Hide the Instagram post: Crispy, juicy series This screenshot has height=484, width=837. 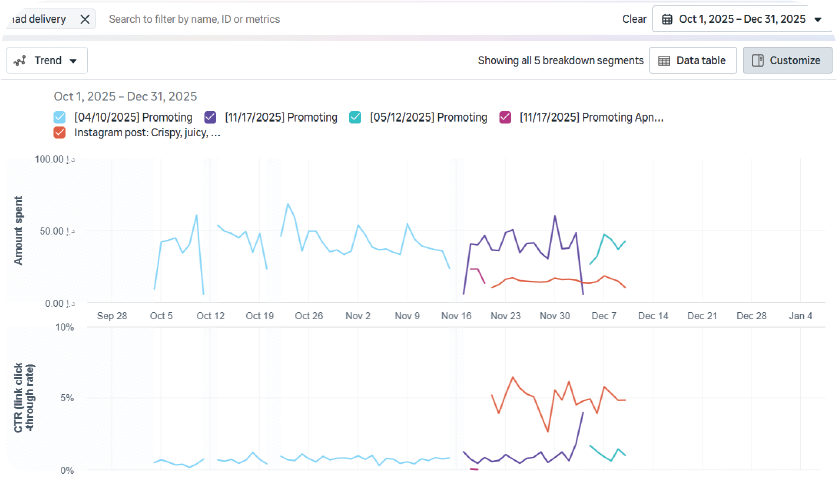tap(60, 132)
